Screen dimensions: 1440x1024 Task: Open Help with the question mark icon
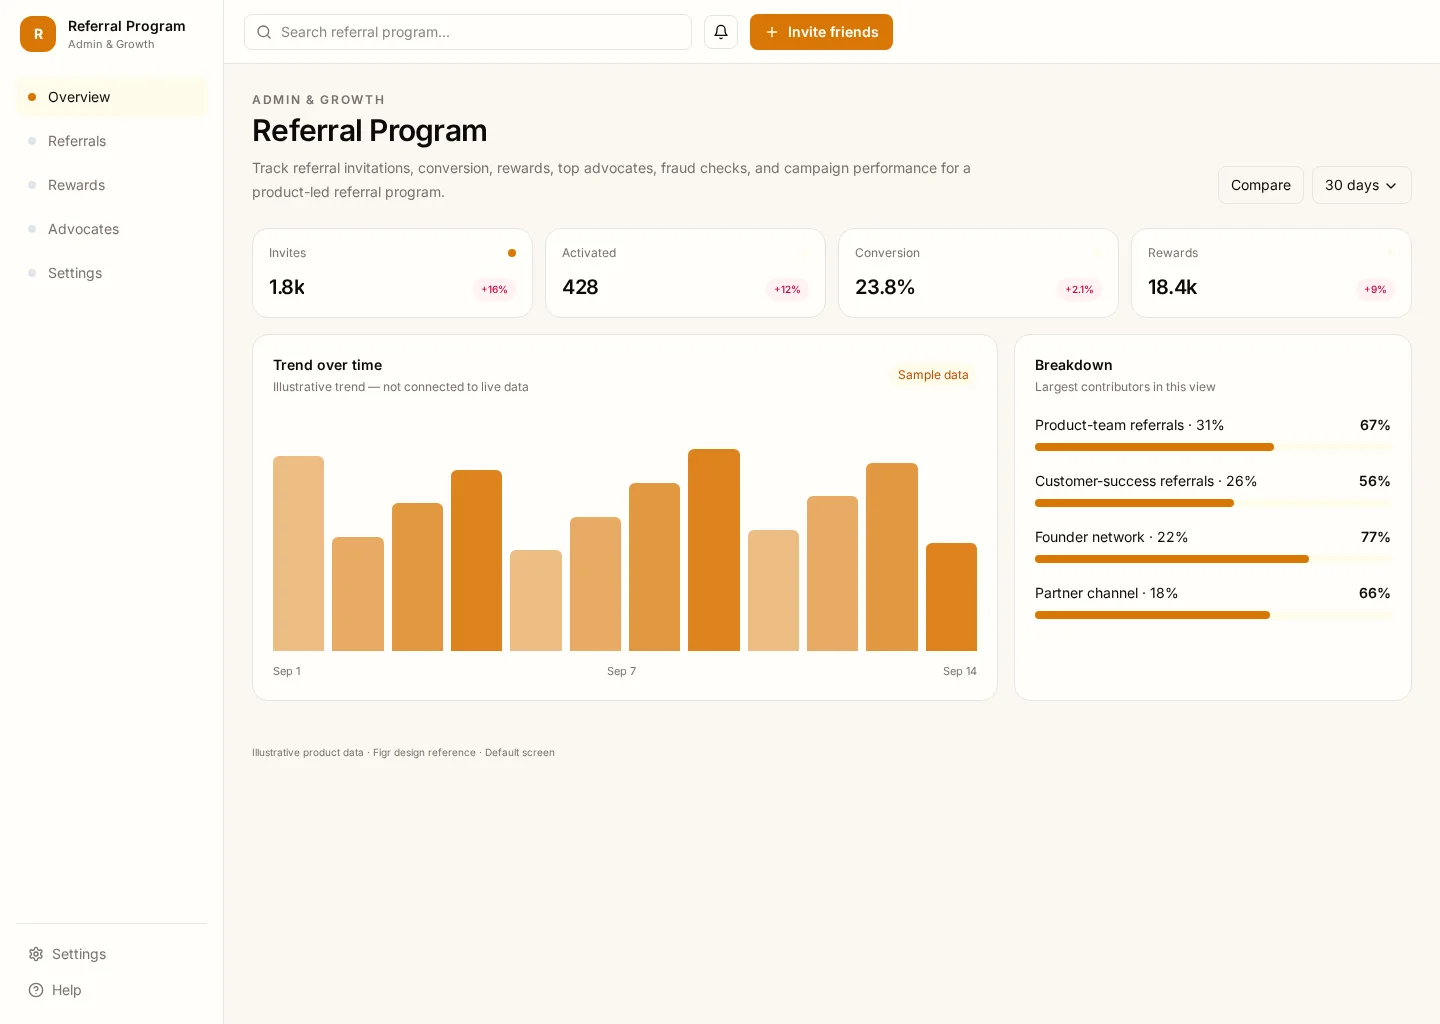tap(55, 990)
